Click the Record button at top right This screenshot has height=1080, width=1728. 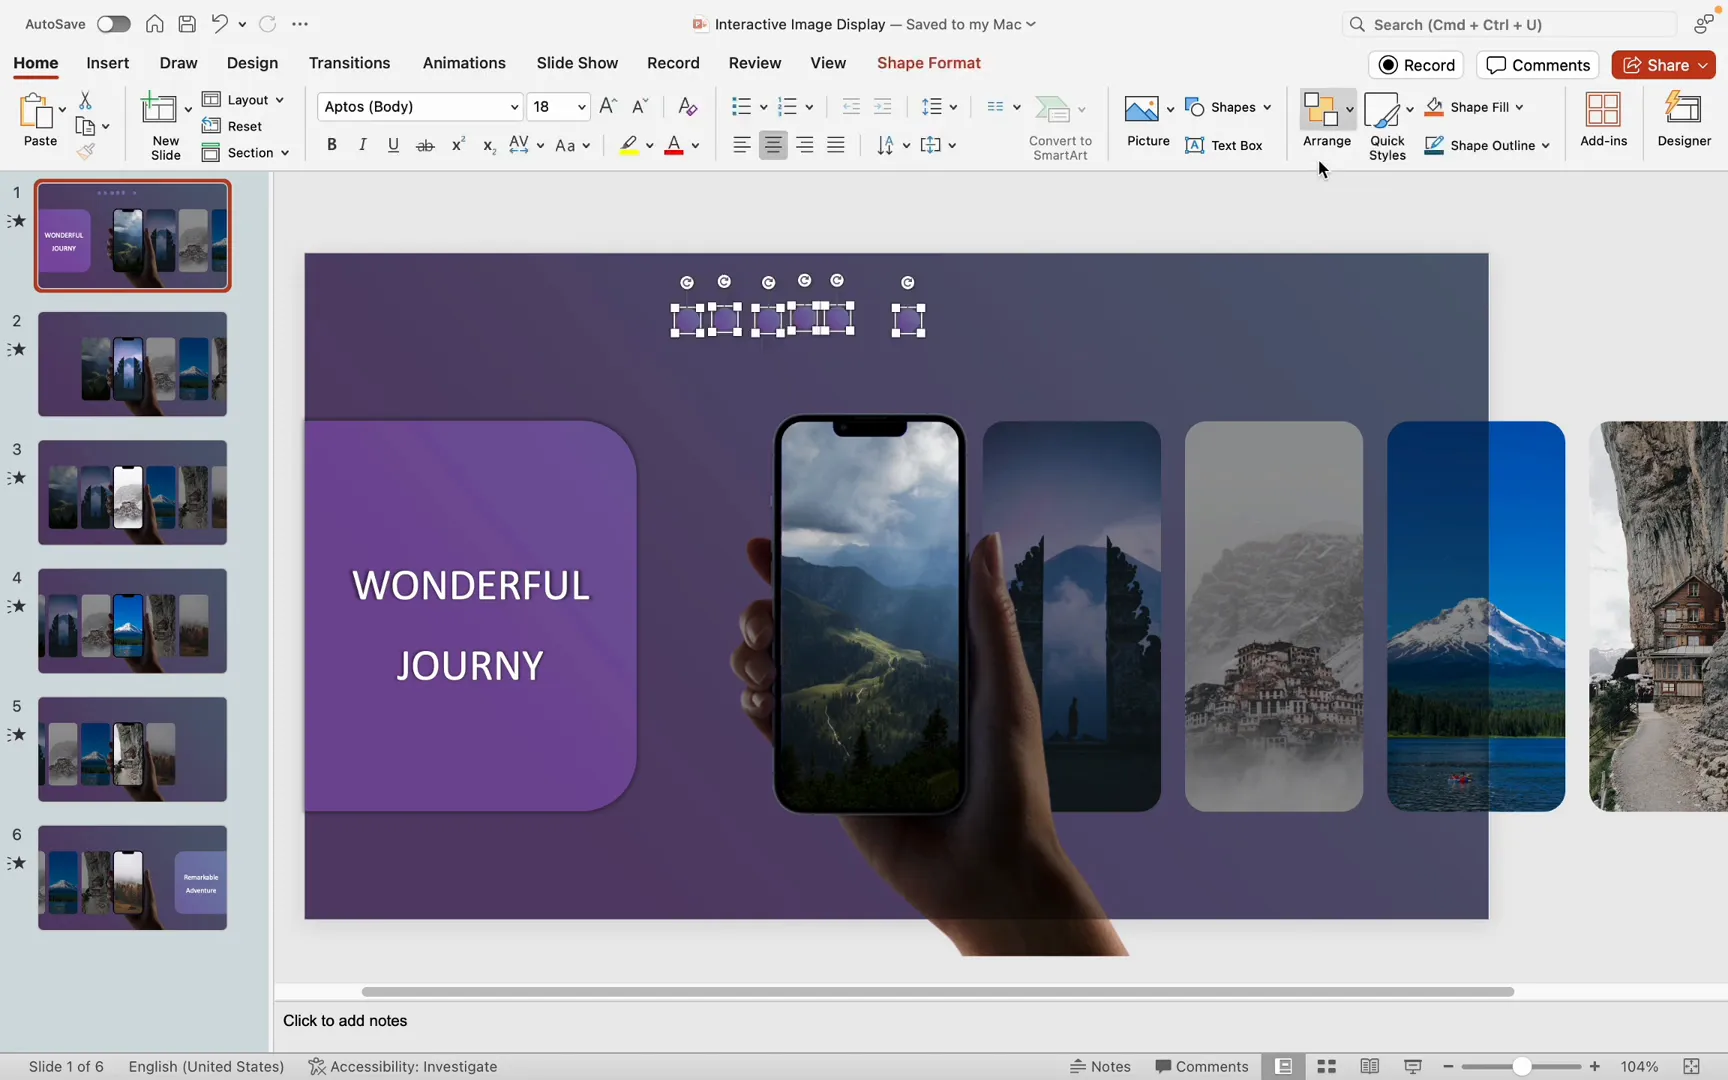click(1416, 65)
